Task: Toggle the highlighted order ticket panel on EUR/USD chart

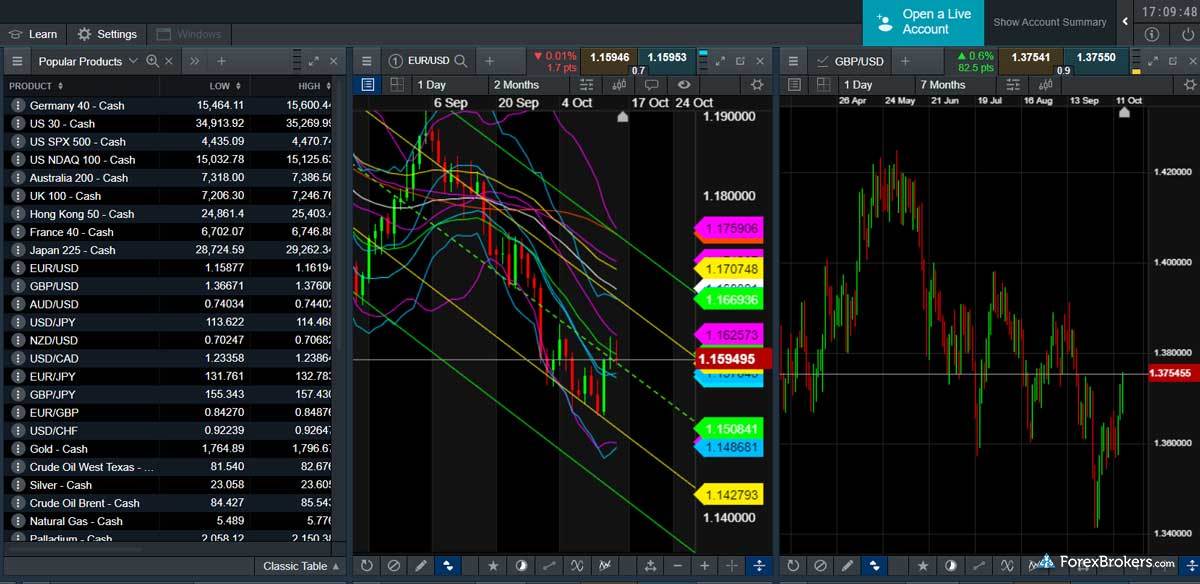Action: click(367, 85)
